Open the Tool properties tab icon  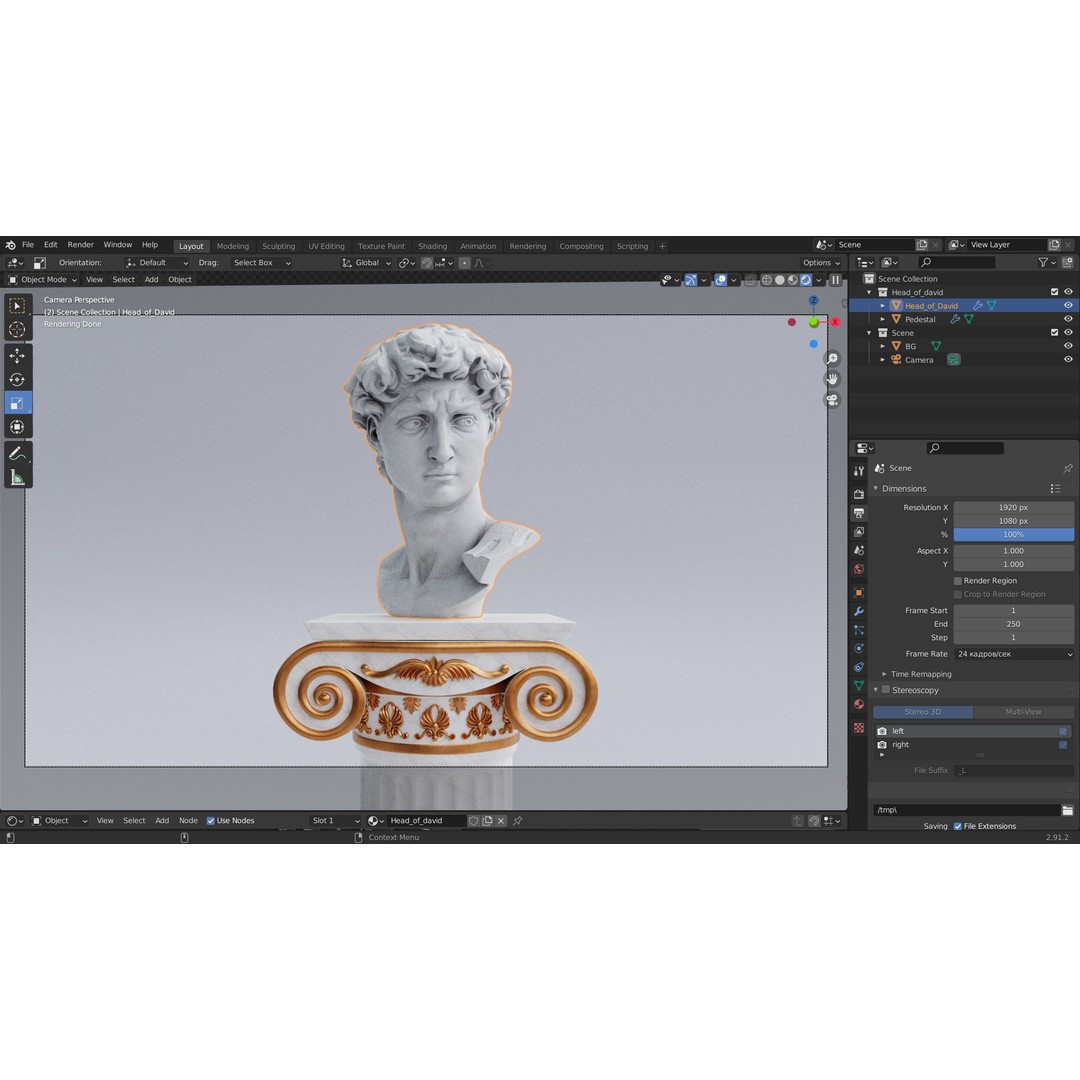point(859,471)
